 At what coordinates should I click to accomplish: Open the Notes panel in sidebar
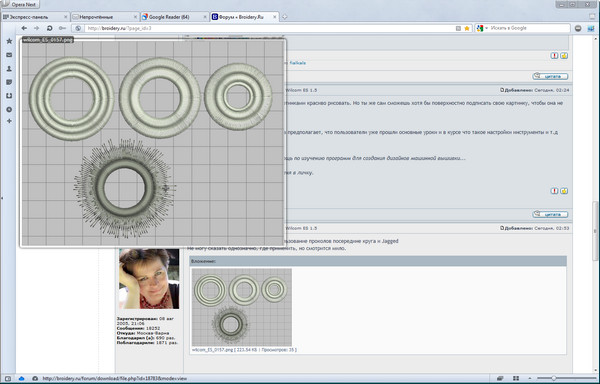click(x=9, y=82)
